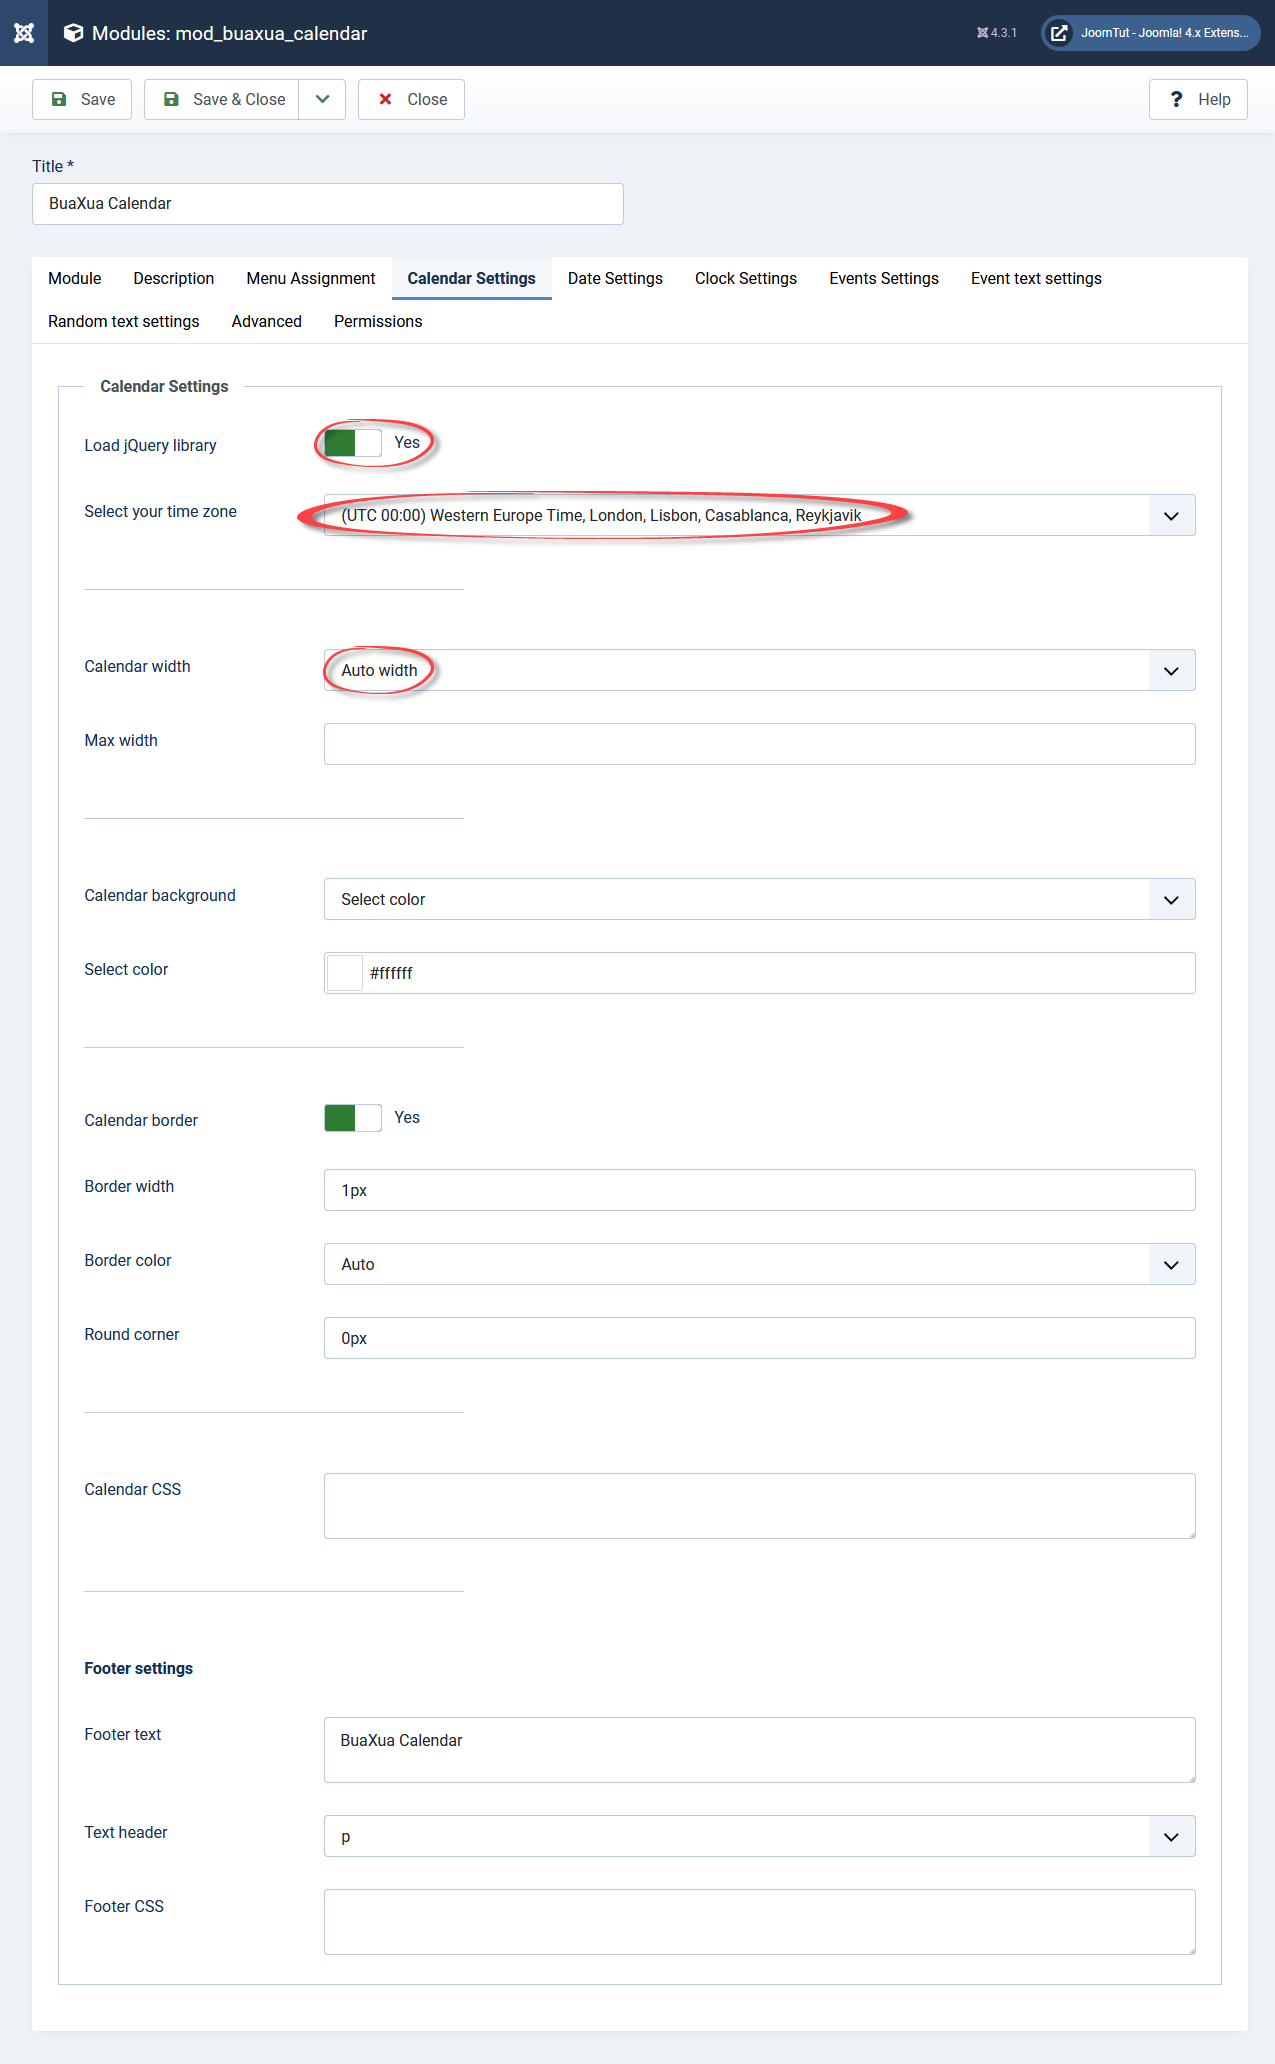Screen dimensions: 1275x2064
Task: Click the disk icon on Save & Close
Action: pos(171,99)
